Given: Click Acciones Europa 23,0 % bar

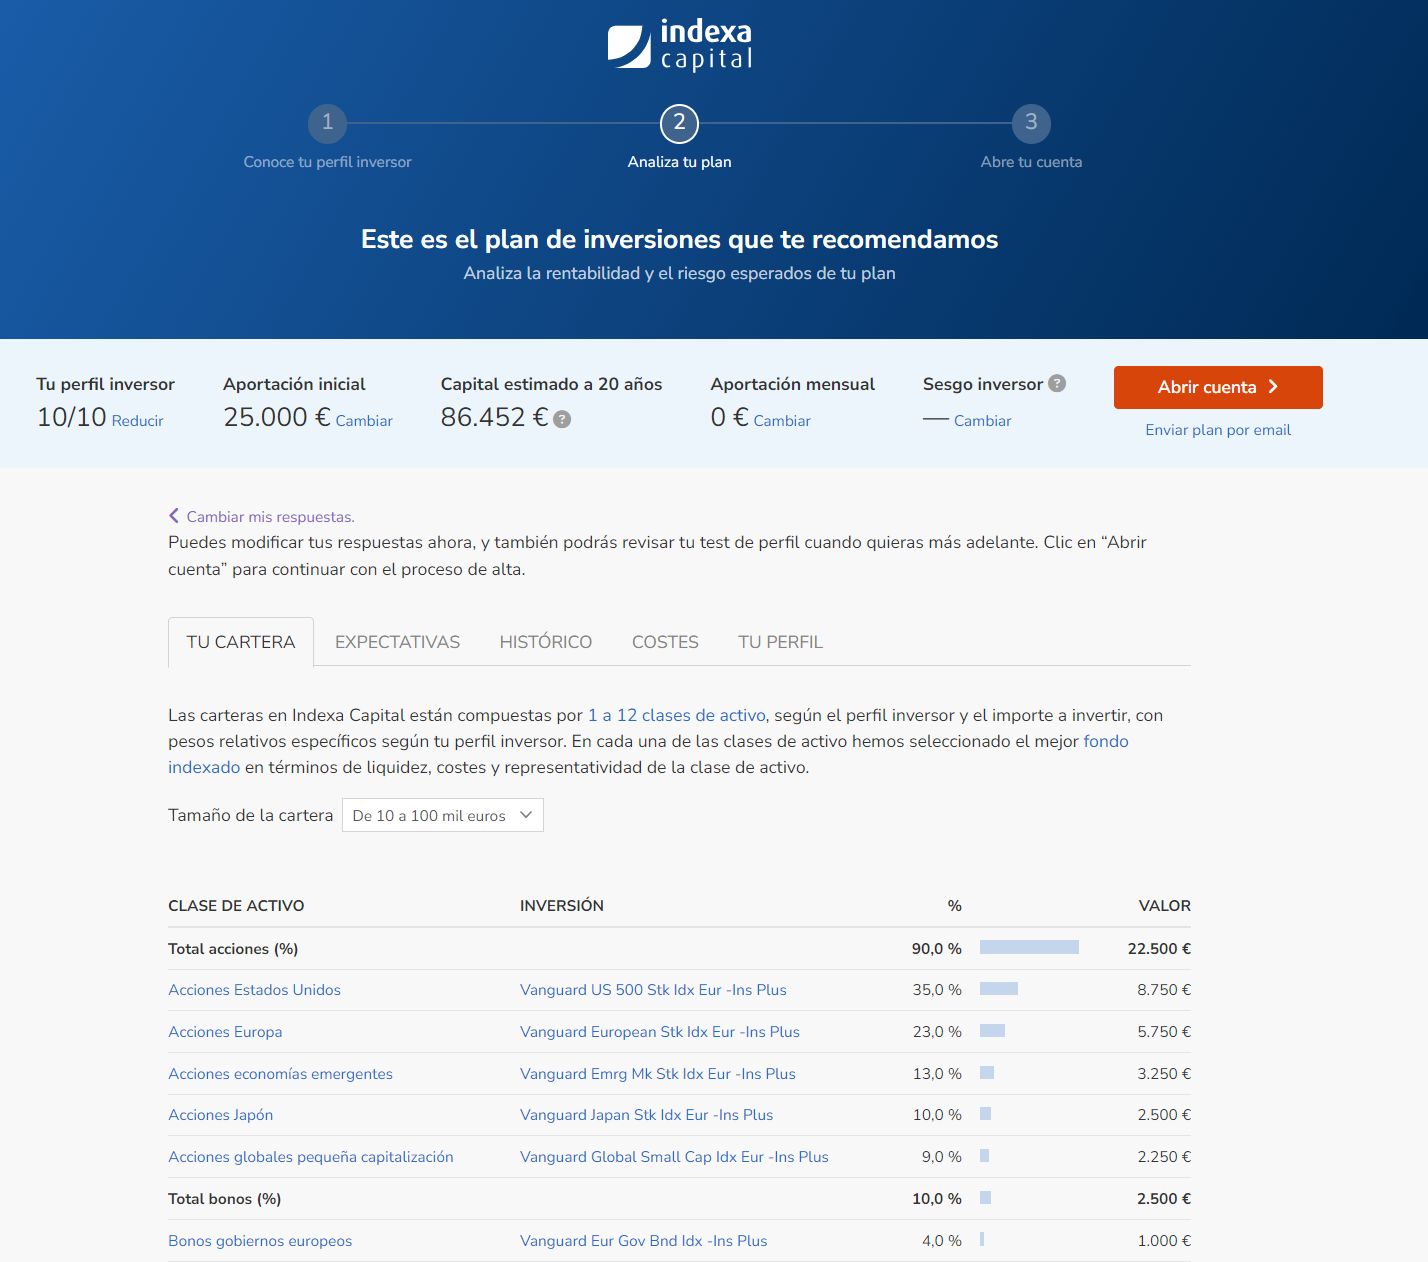Looking at the screenshot, I should [992, 1031].
